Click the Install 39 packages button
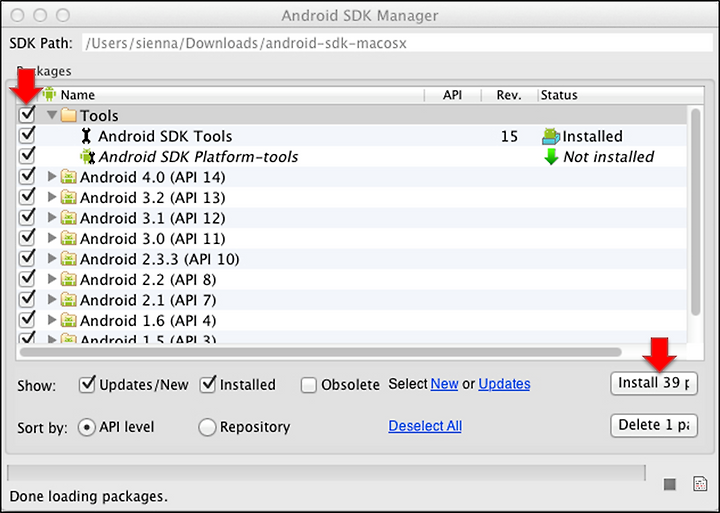Image resolution: width=720 pixels, height=513 pixels. [654, 383]
